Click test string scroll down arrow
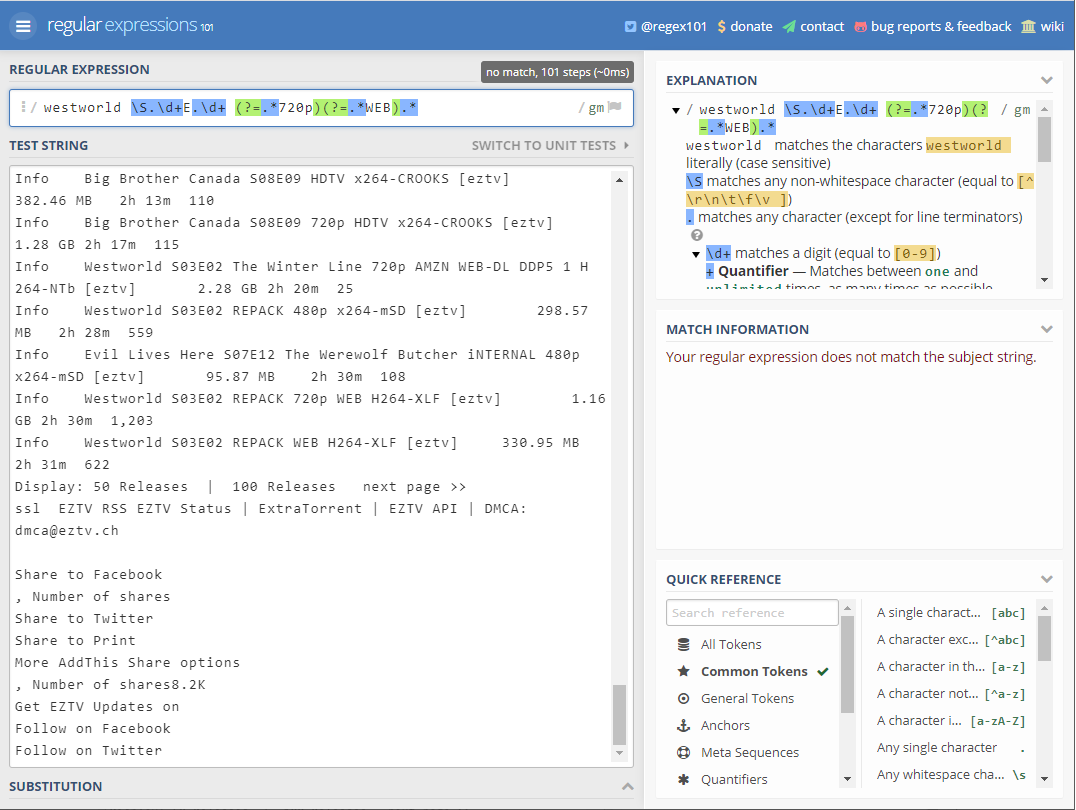 619,753
